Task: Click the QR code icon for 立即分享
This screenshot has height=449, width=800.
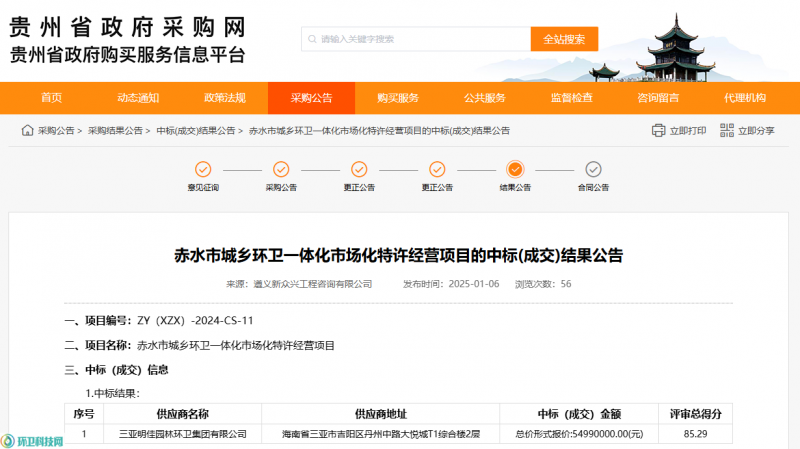Action: coord(727,131)
